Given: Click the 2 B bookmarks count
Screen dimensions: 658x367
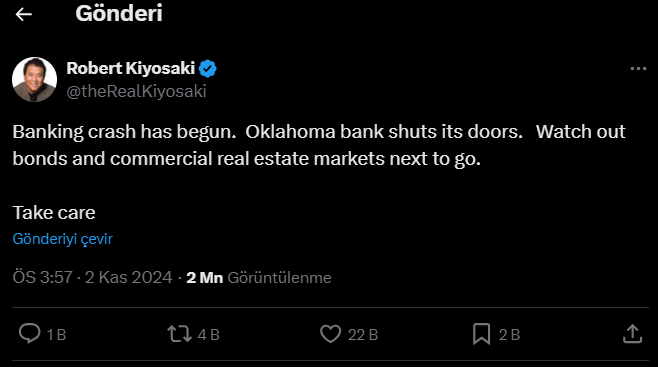Looking at the screenshot, I should point(509,335).
